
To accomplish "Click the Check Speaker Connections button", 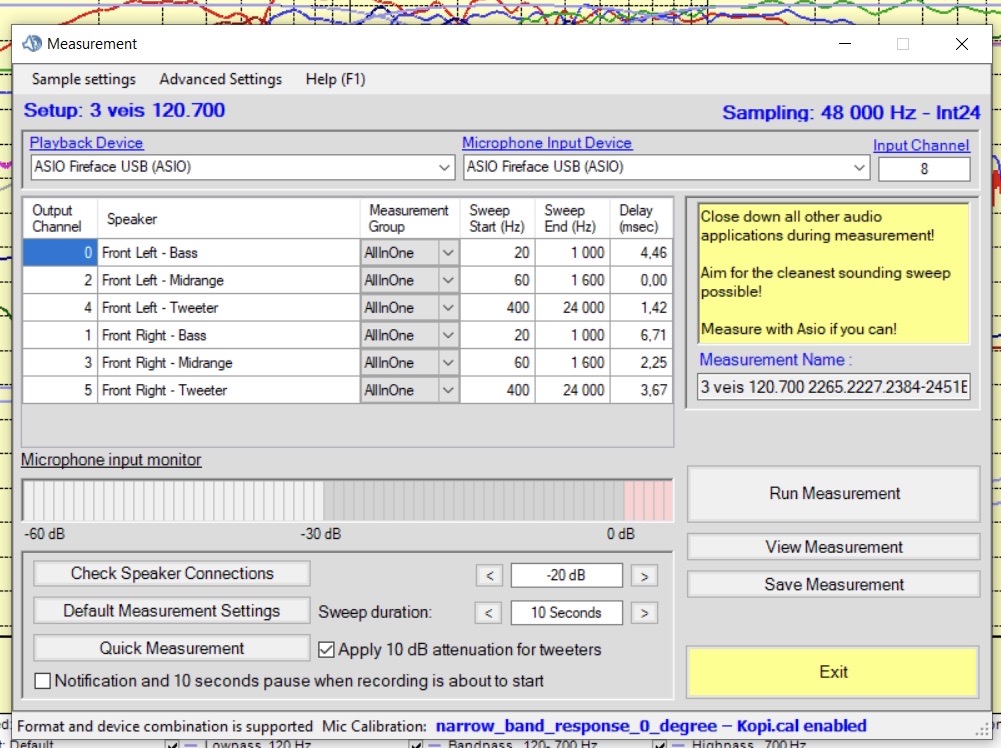I will click(172, 574).
